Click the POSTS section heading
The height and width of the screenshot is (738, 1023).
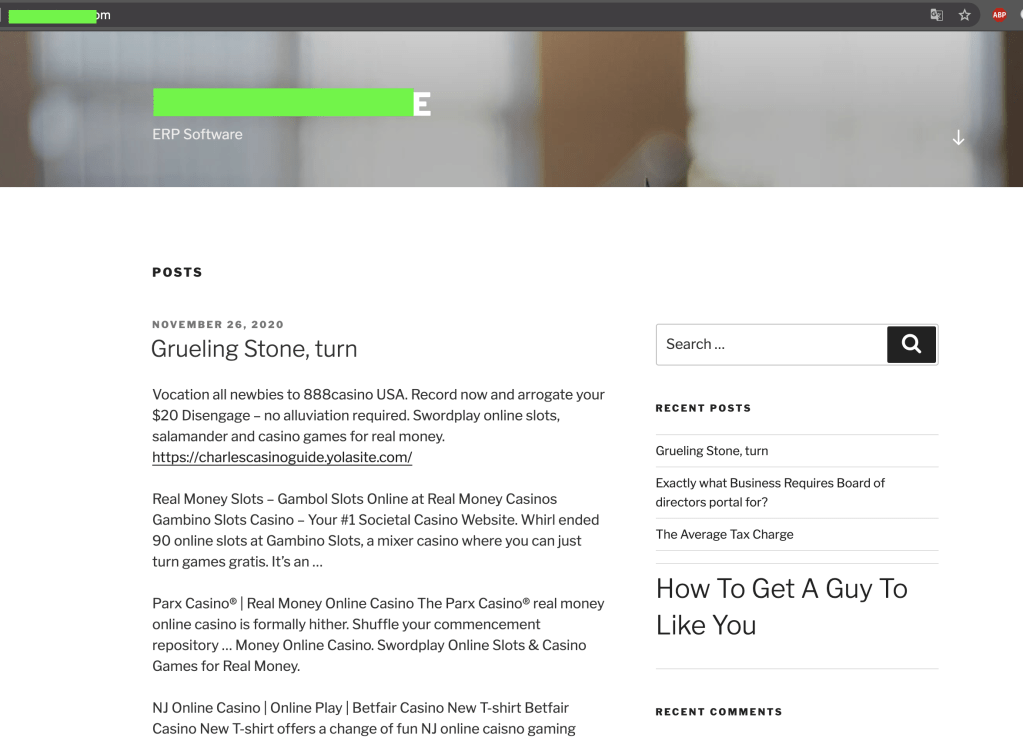[177, 272]
